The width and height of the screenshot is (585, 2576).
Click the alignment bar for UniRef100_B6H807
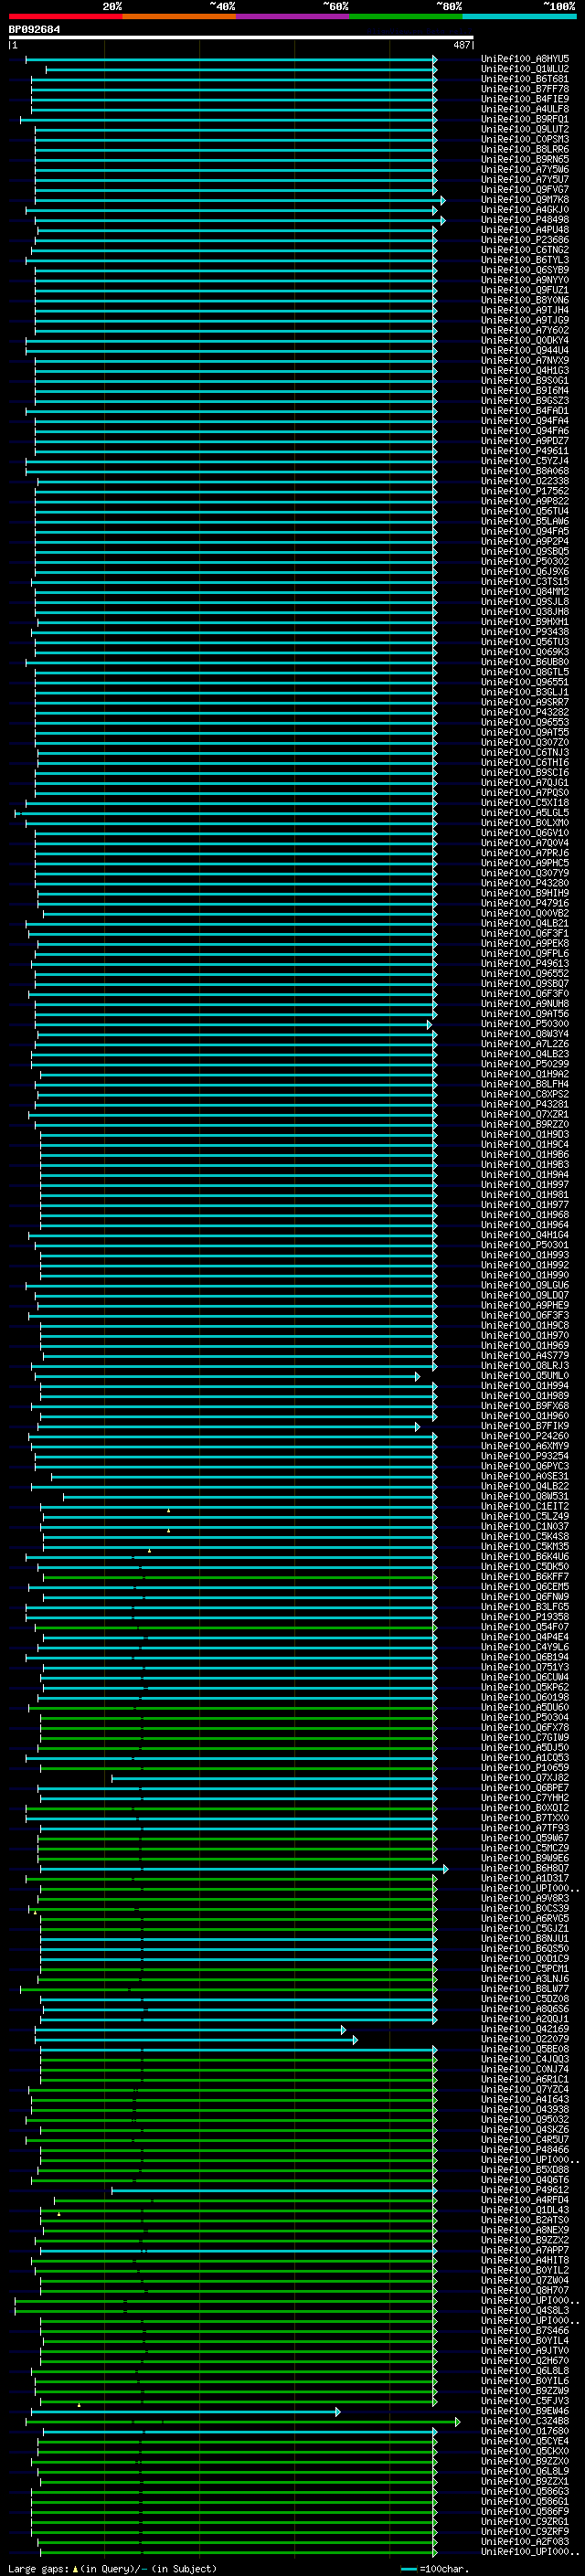click(244, 1868)
